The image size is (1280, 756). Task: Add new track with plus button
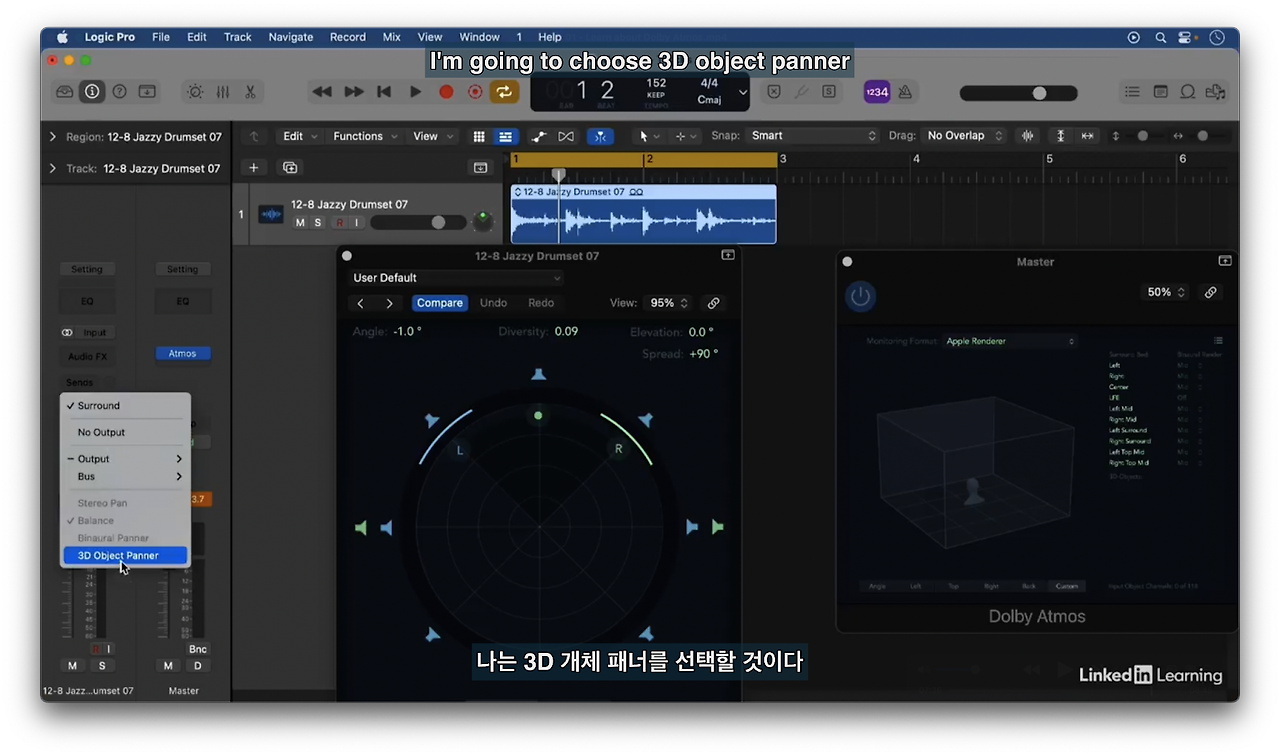254,168
